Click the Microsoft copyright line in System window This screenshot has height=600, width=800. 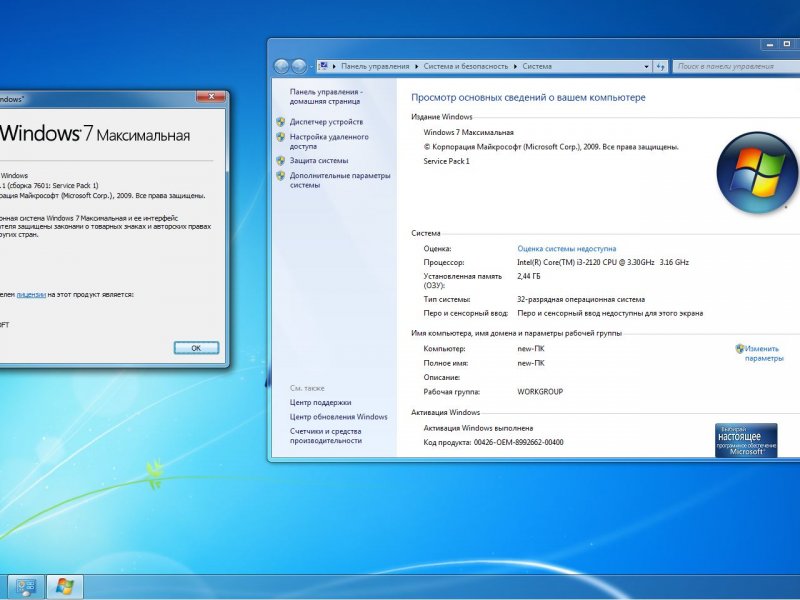point(551,147)
